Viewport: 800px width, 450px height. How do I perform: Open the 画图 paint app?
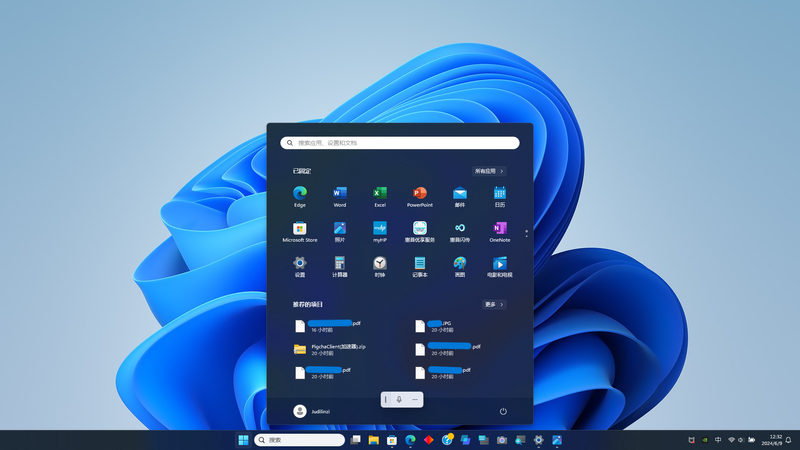[x=460, y=264]
